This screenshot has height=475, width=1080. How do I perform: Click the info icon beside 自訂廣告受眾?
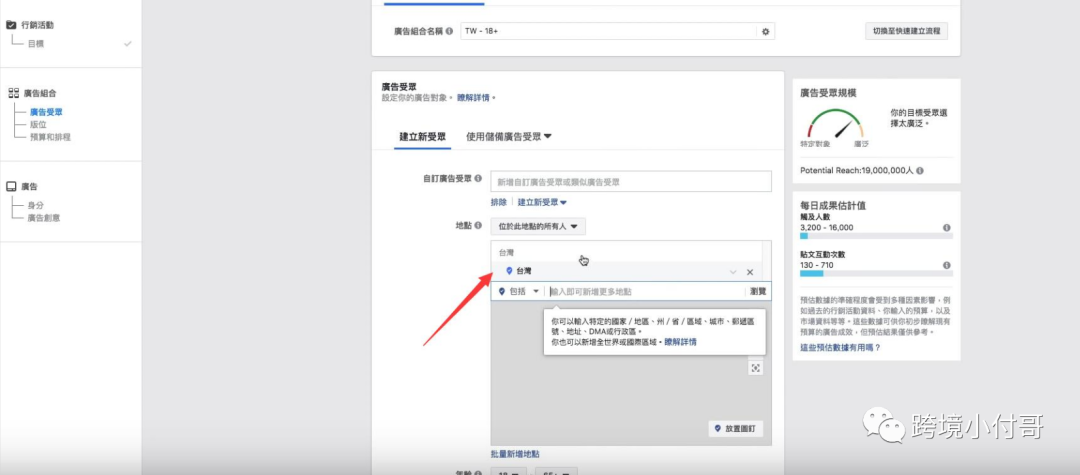(478, 178)
